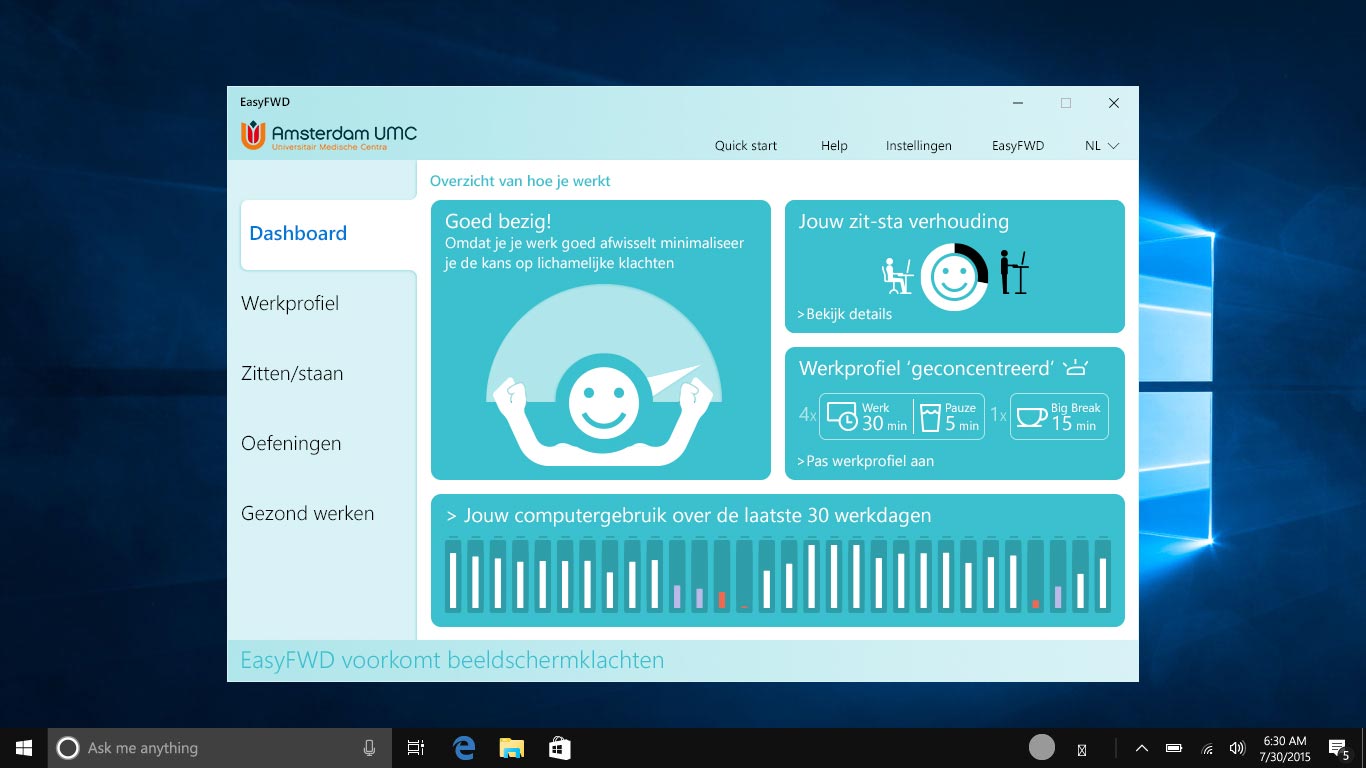The height and width of the screenshot is (768, 1366).
Task: Switch to the Zitten/staan tab
Action: (292, 373)
